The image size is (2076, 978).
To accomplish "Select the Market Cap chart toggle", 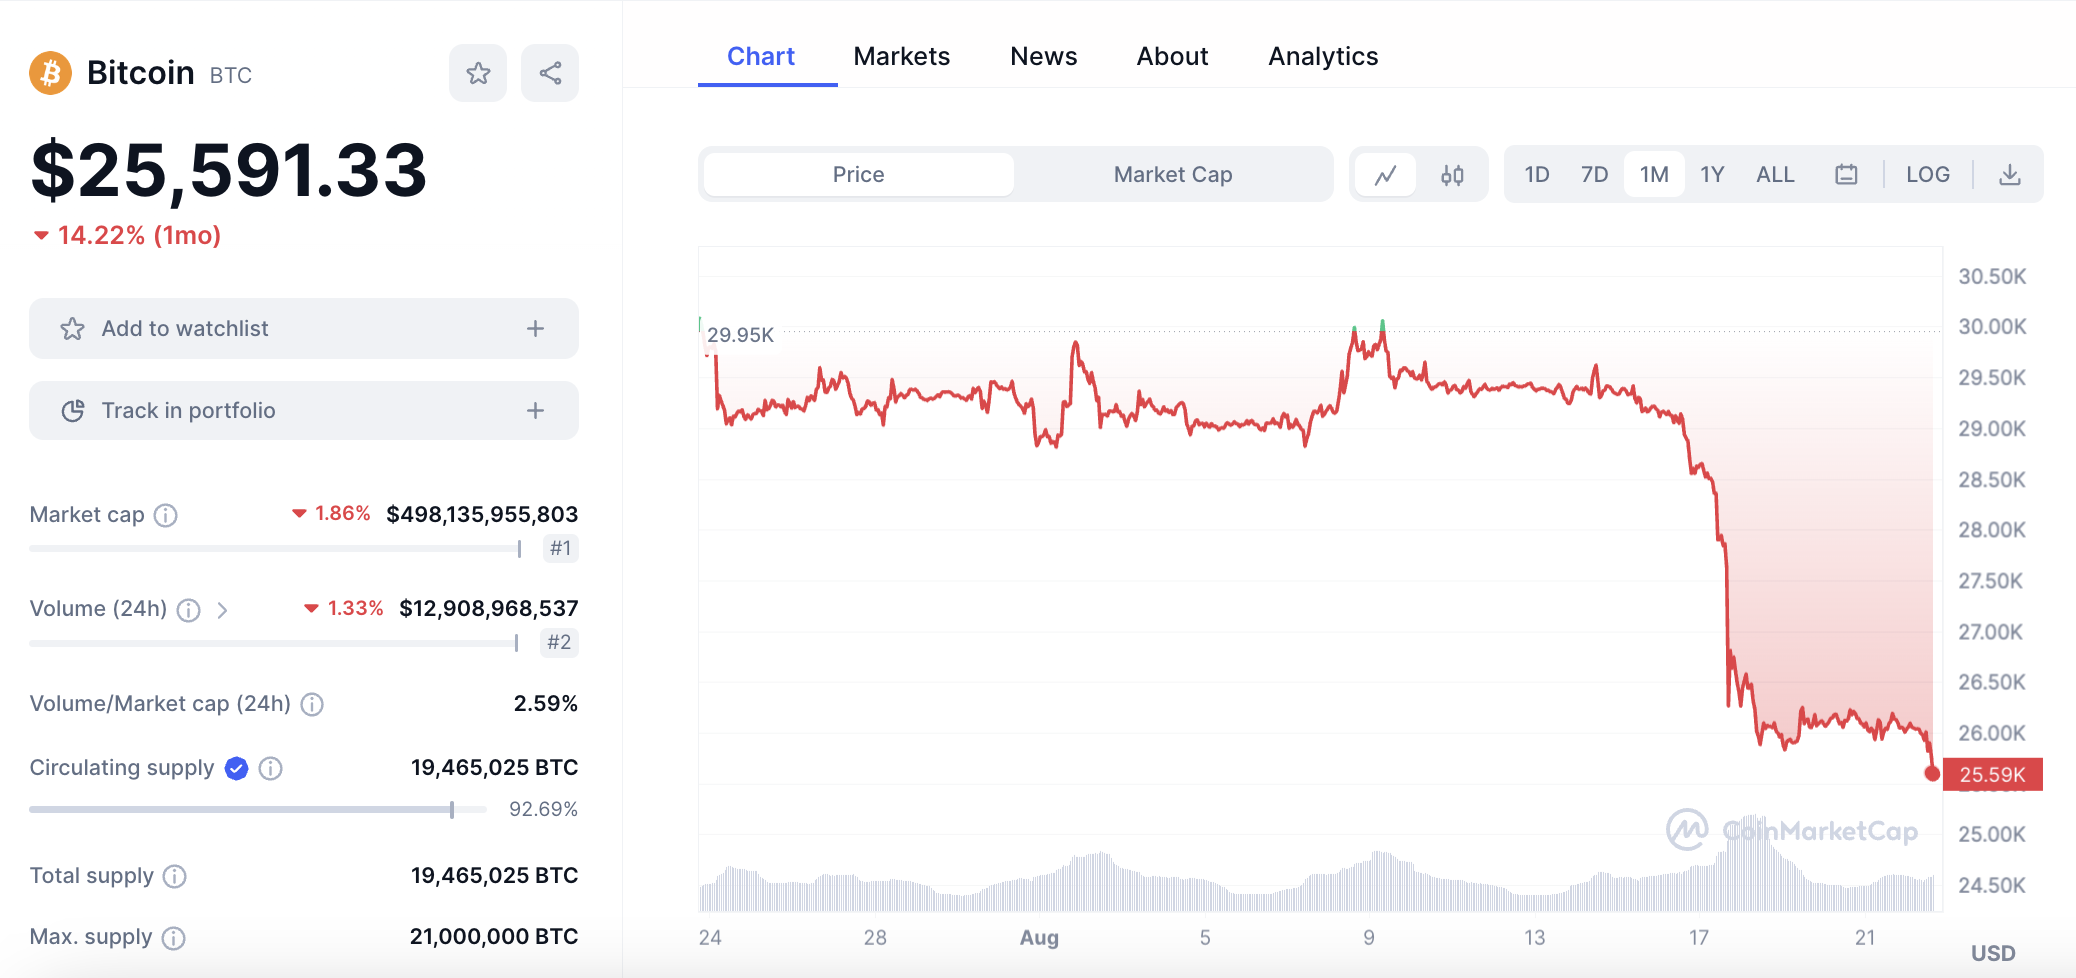I will pyautogui.click(x=1172, y=175).
